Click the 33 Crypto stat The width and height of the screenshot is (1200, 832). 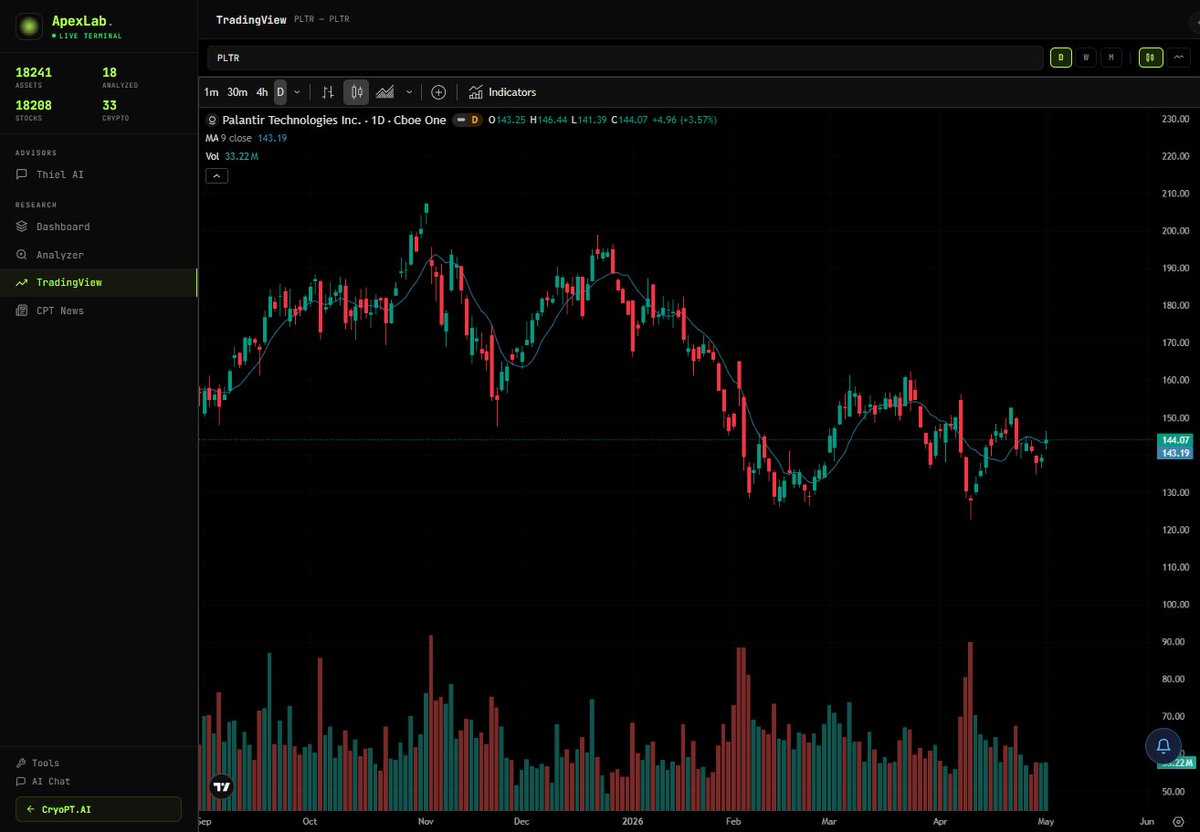(x=117, y=109)
